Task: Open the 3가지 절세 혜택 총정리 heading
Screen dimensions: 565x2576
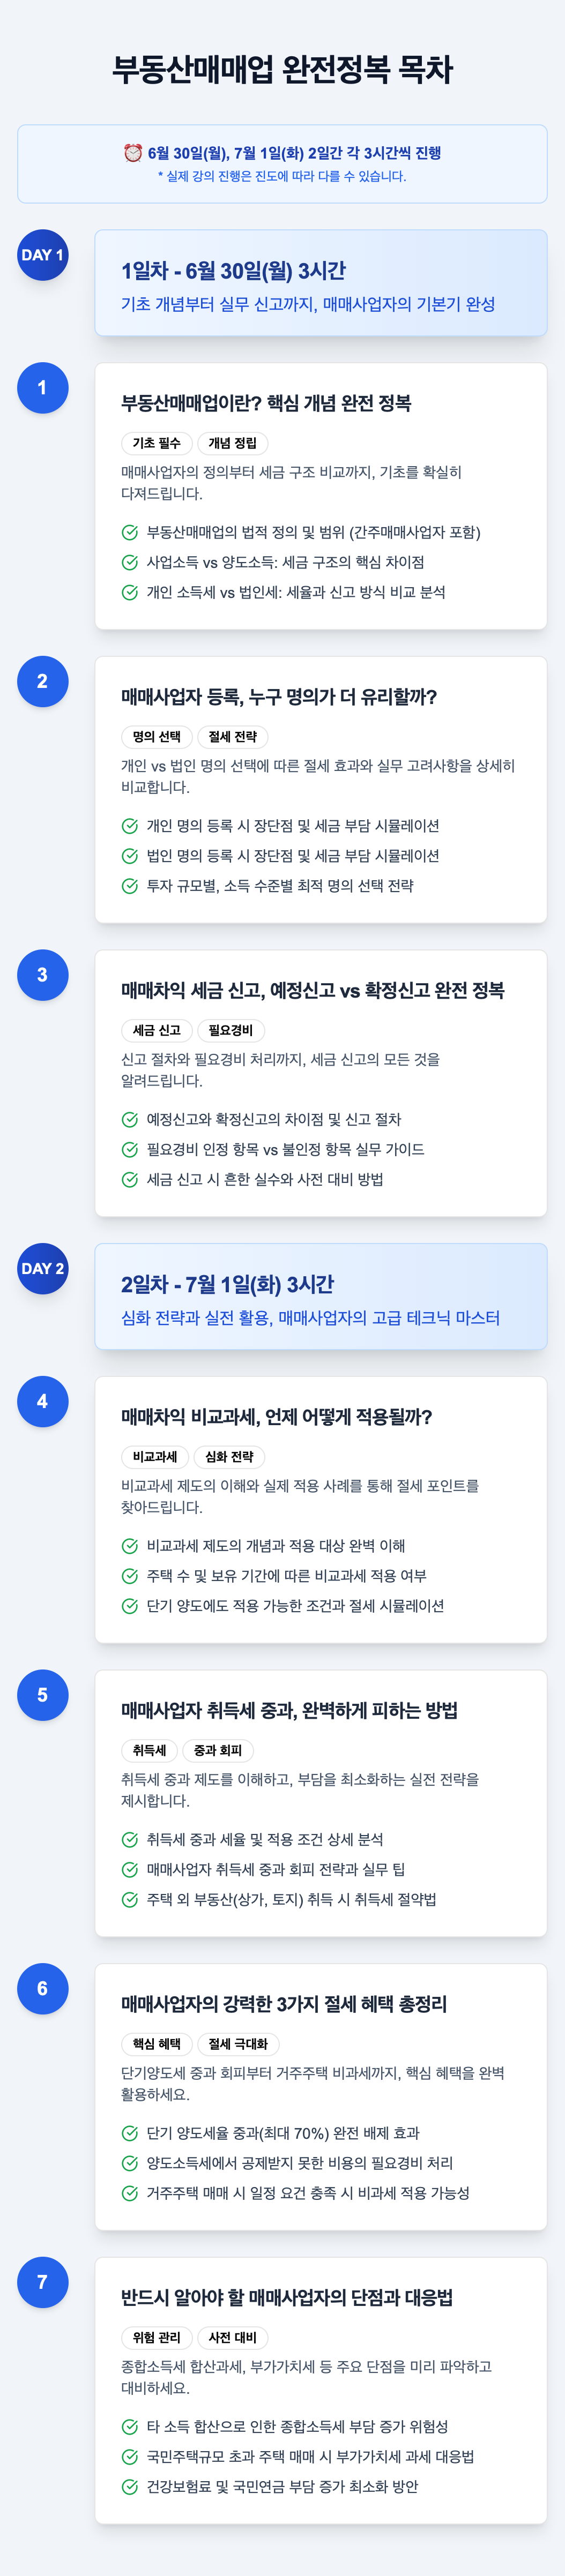Action: click(284, 2003)
